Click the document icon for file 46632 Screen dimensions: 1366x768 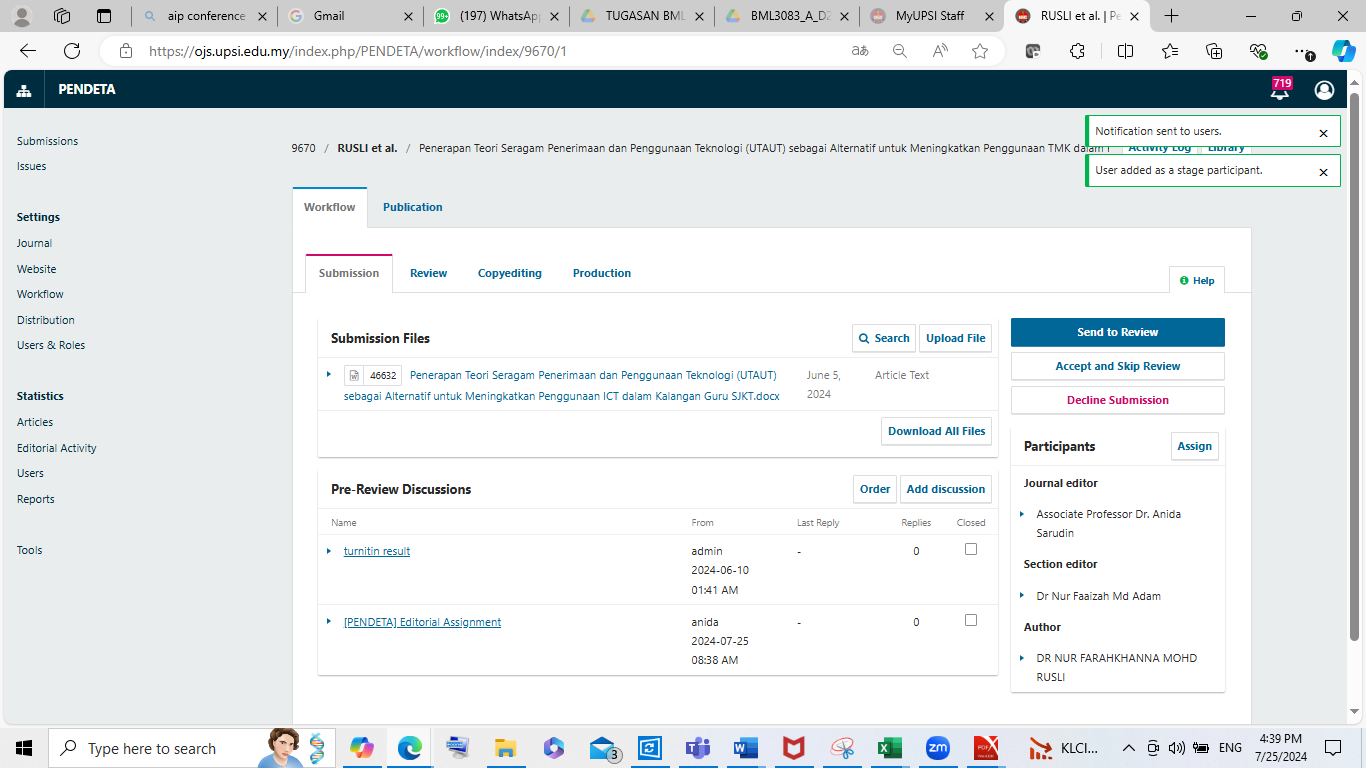click(353, 376)
